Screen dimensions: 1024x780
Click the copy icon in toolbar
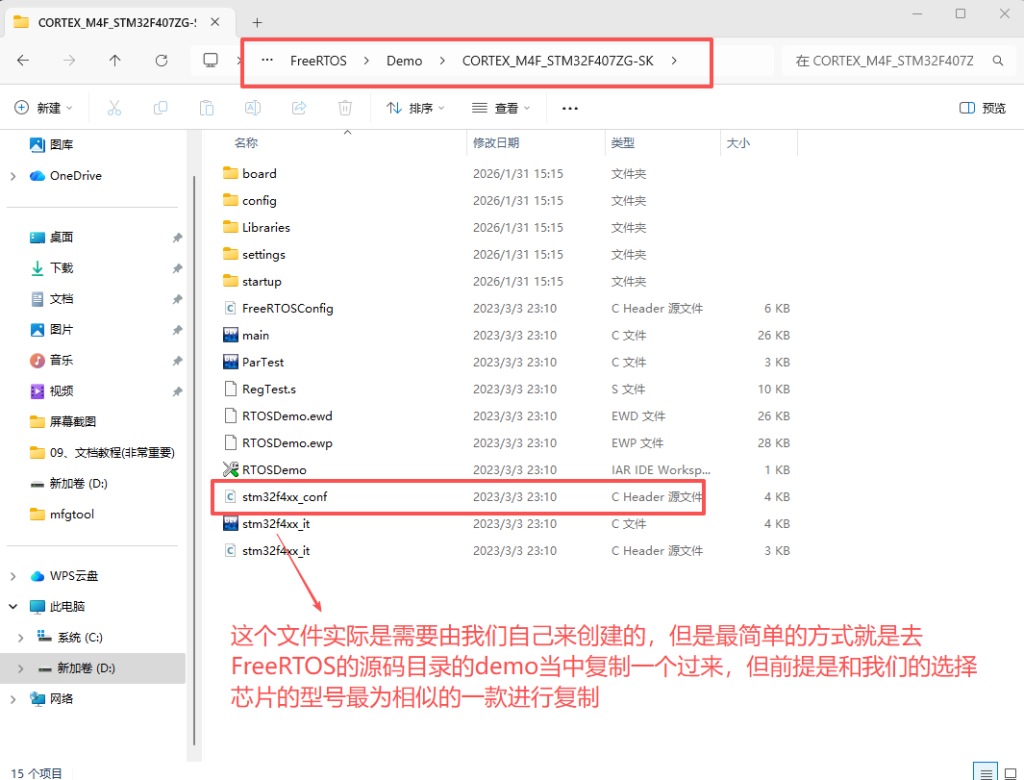point(160,108)
